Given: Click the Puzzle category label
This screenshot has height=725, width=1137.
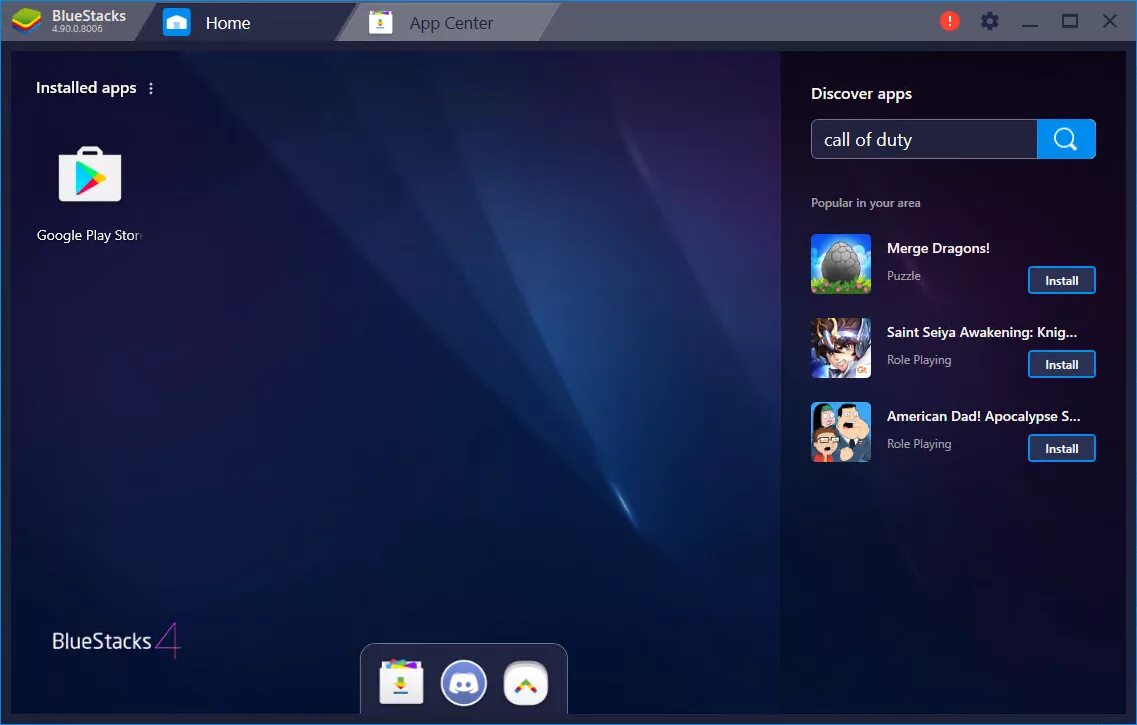Looking at the screenshot, I should pyautogui.click(x=904, y=276).
